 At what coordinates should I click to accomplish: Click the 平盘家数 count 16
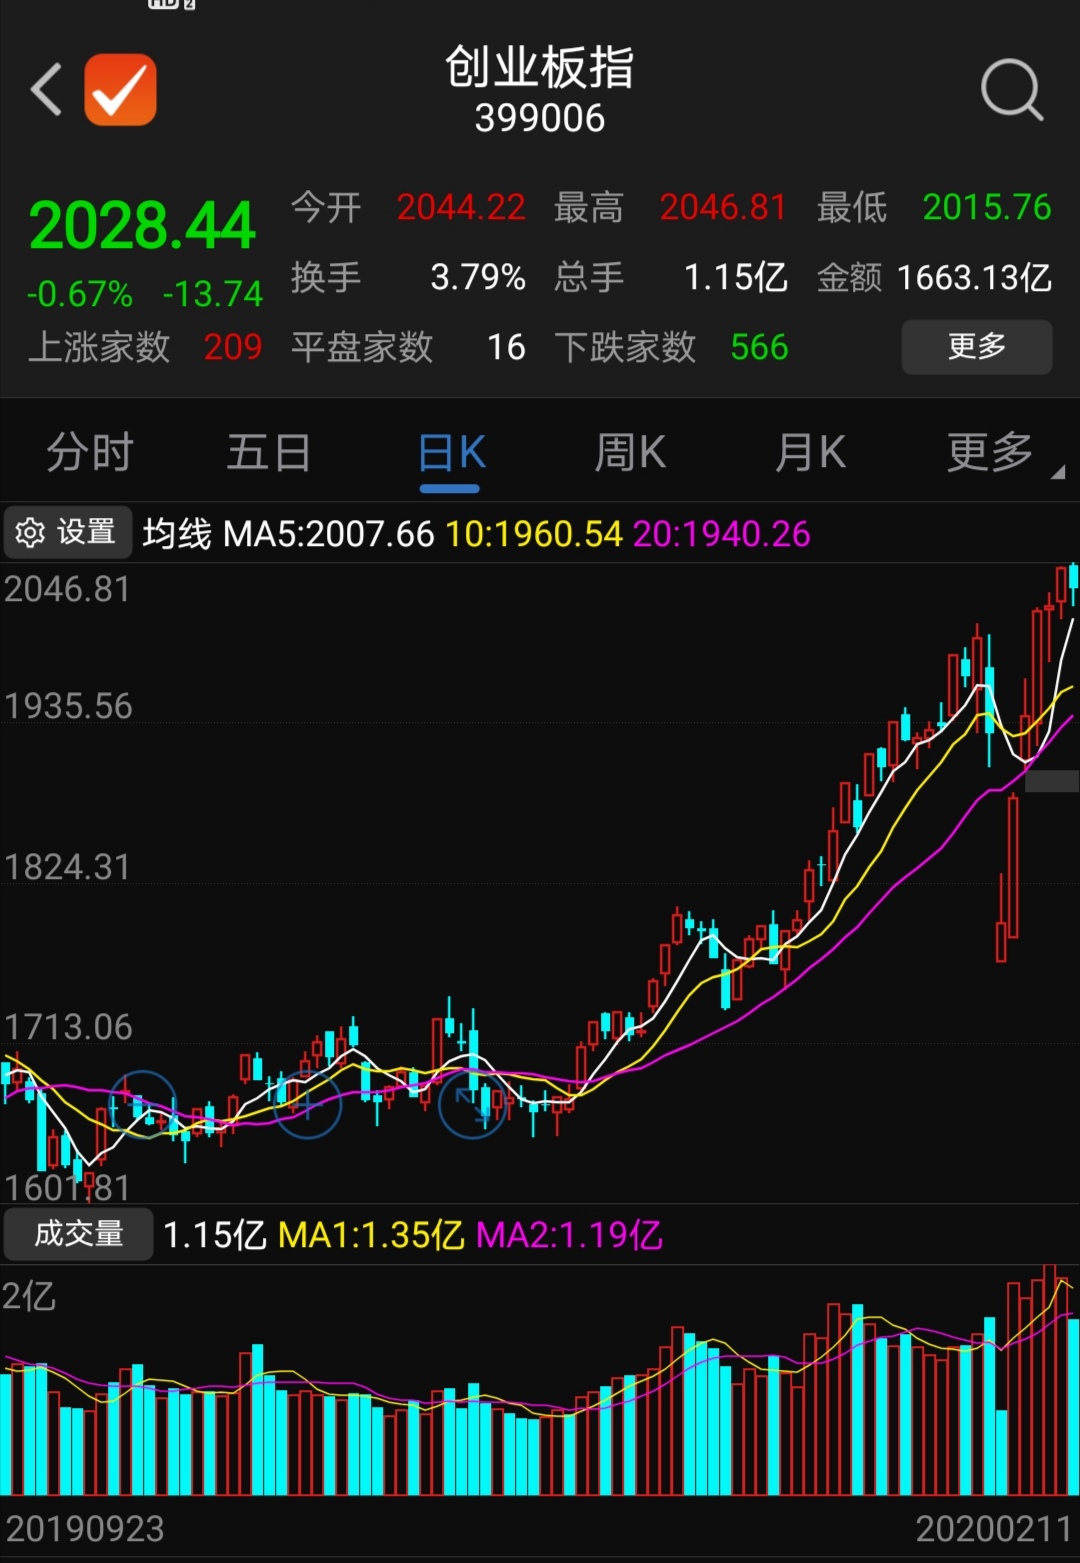(x=506, y=347)
